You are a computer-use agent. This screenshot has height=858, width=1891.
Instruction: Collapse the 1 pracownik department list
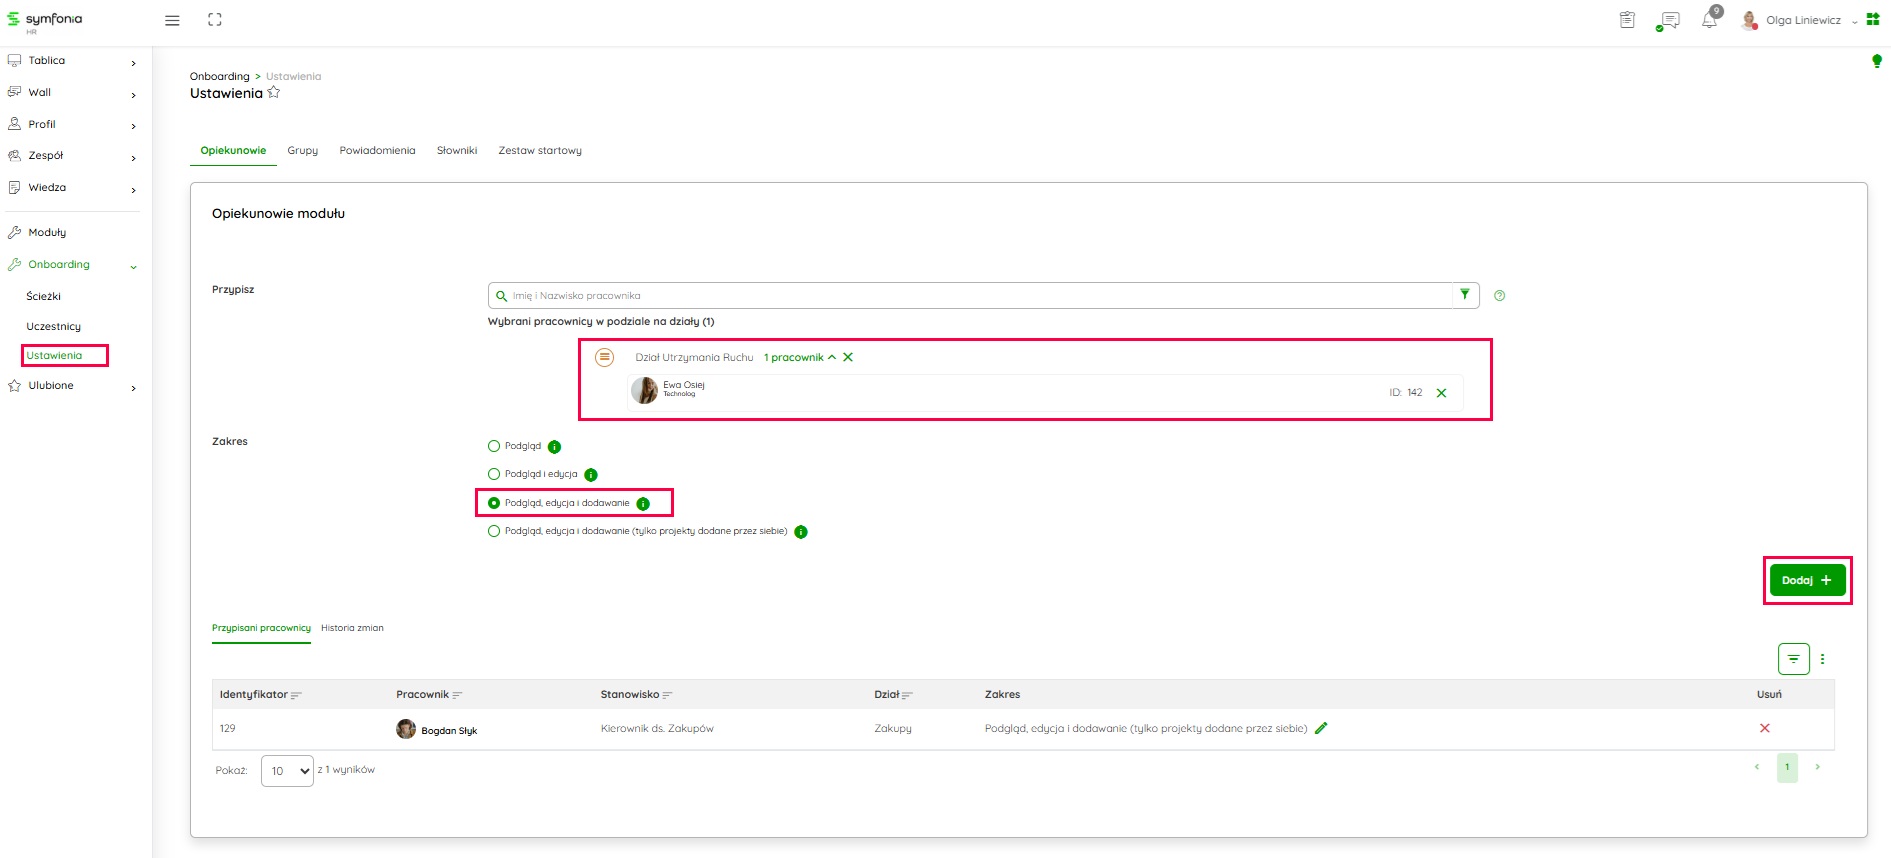[831, 357]
